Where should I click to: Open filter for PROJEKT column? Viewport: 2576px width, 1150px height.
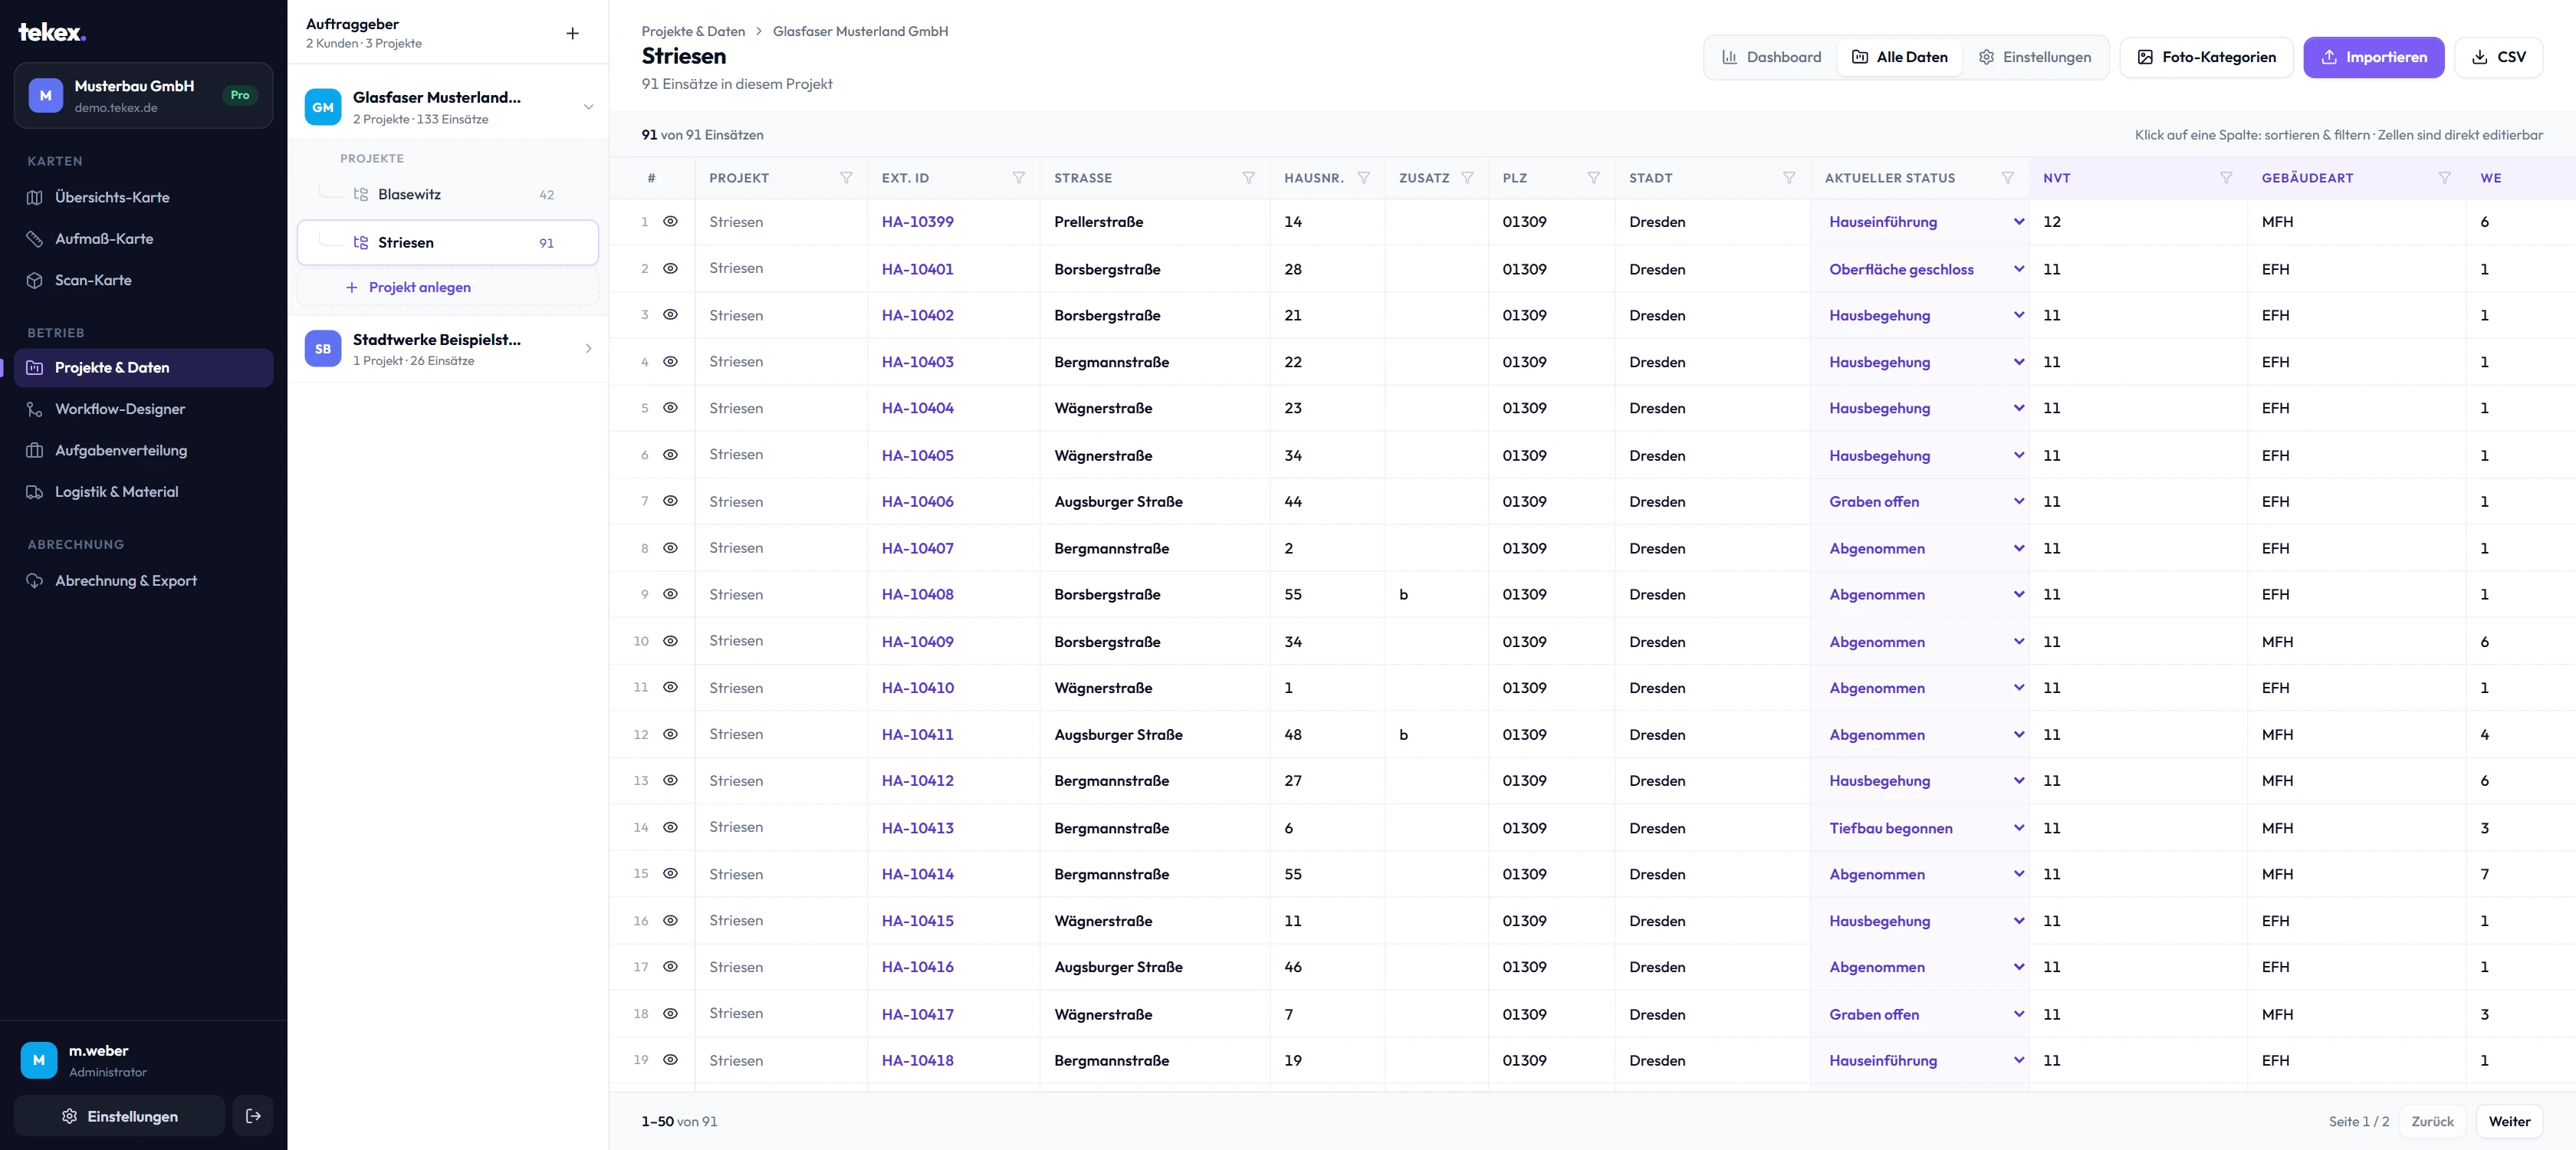click(x=846, y=178)
